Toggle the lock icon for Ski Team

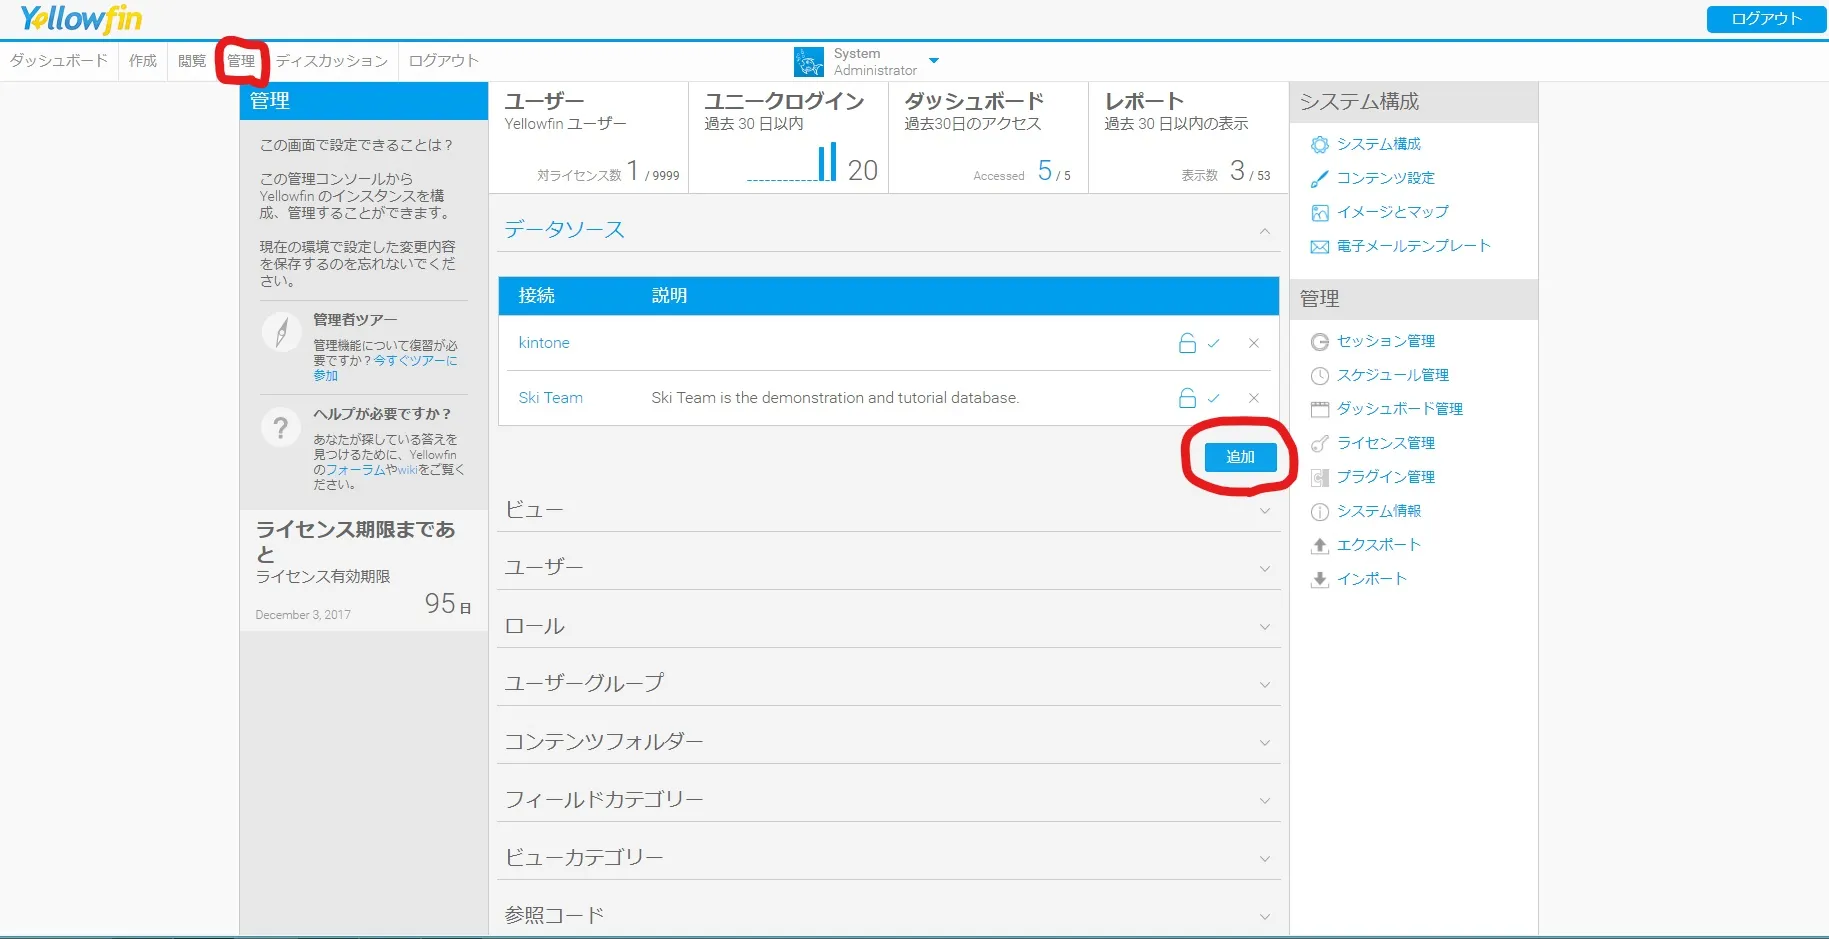point(1187,398)
